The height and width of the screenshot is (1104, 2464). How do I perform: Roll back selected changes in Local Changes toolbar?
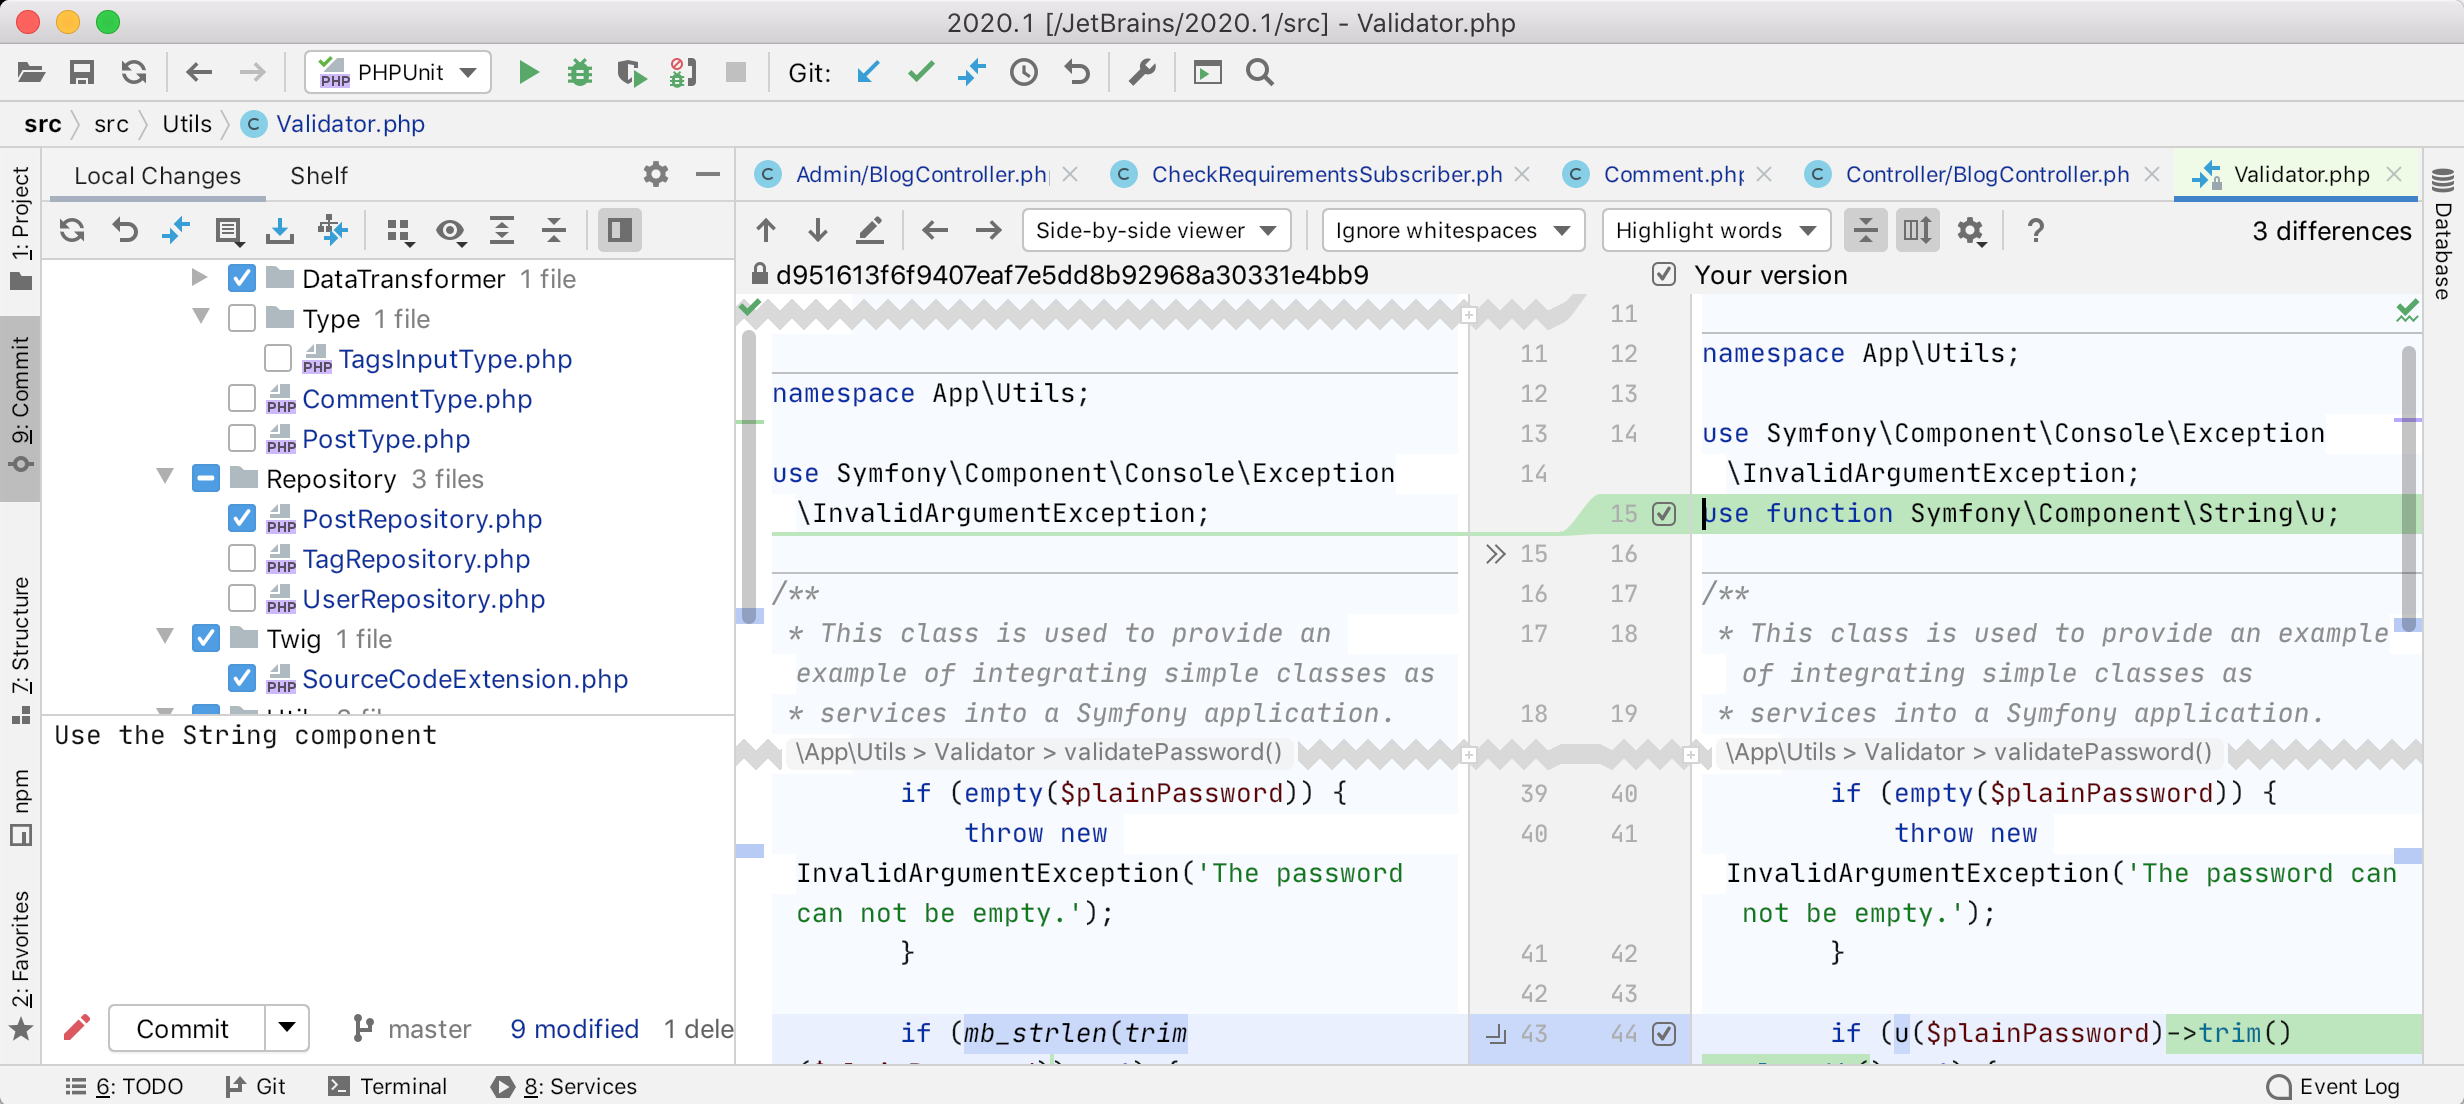click(x=125, y=231)
